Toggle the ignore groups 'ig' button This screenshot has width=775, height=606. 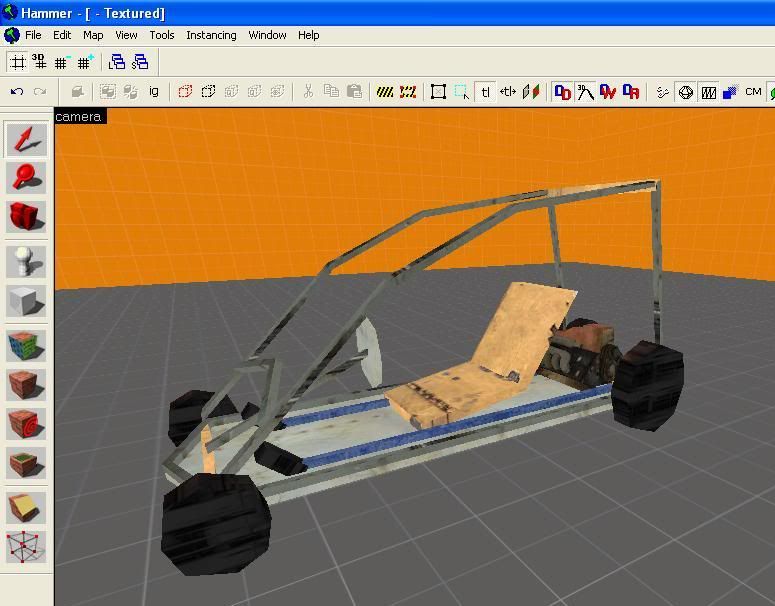(x=154, y=92)
